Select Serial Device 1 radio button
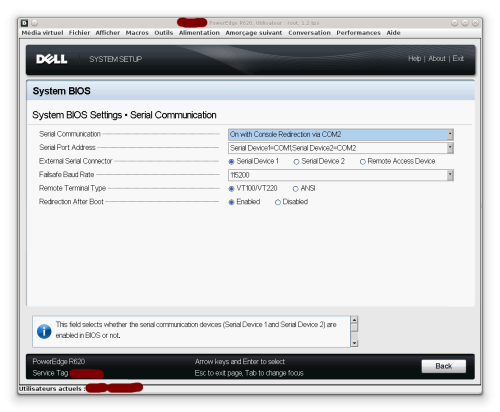 pos(231,162)
